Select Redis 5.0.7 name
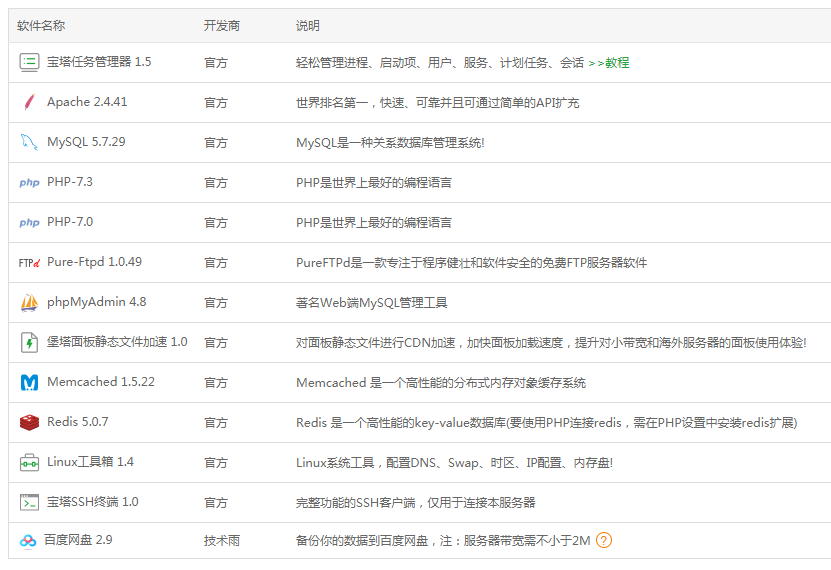This screenshot has height=570, width=831. pos(77,422)
